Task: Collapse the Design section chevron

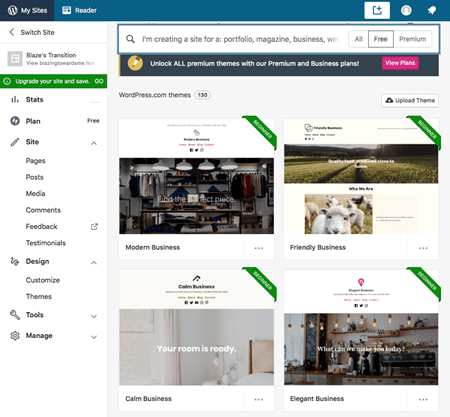Action: point(94,263)
